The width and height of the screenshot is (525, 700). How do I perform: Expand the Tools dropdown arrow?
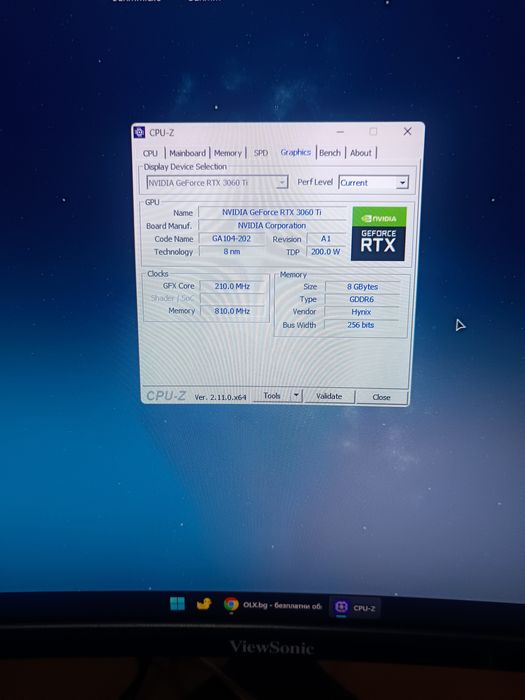(x=296, y=396)
